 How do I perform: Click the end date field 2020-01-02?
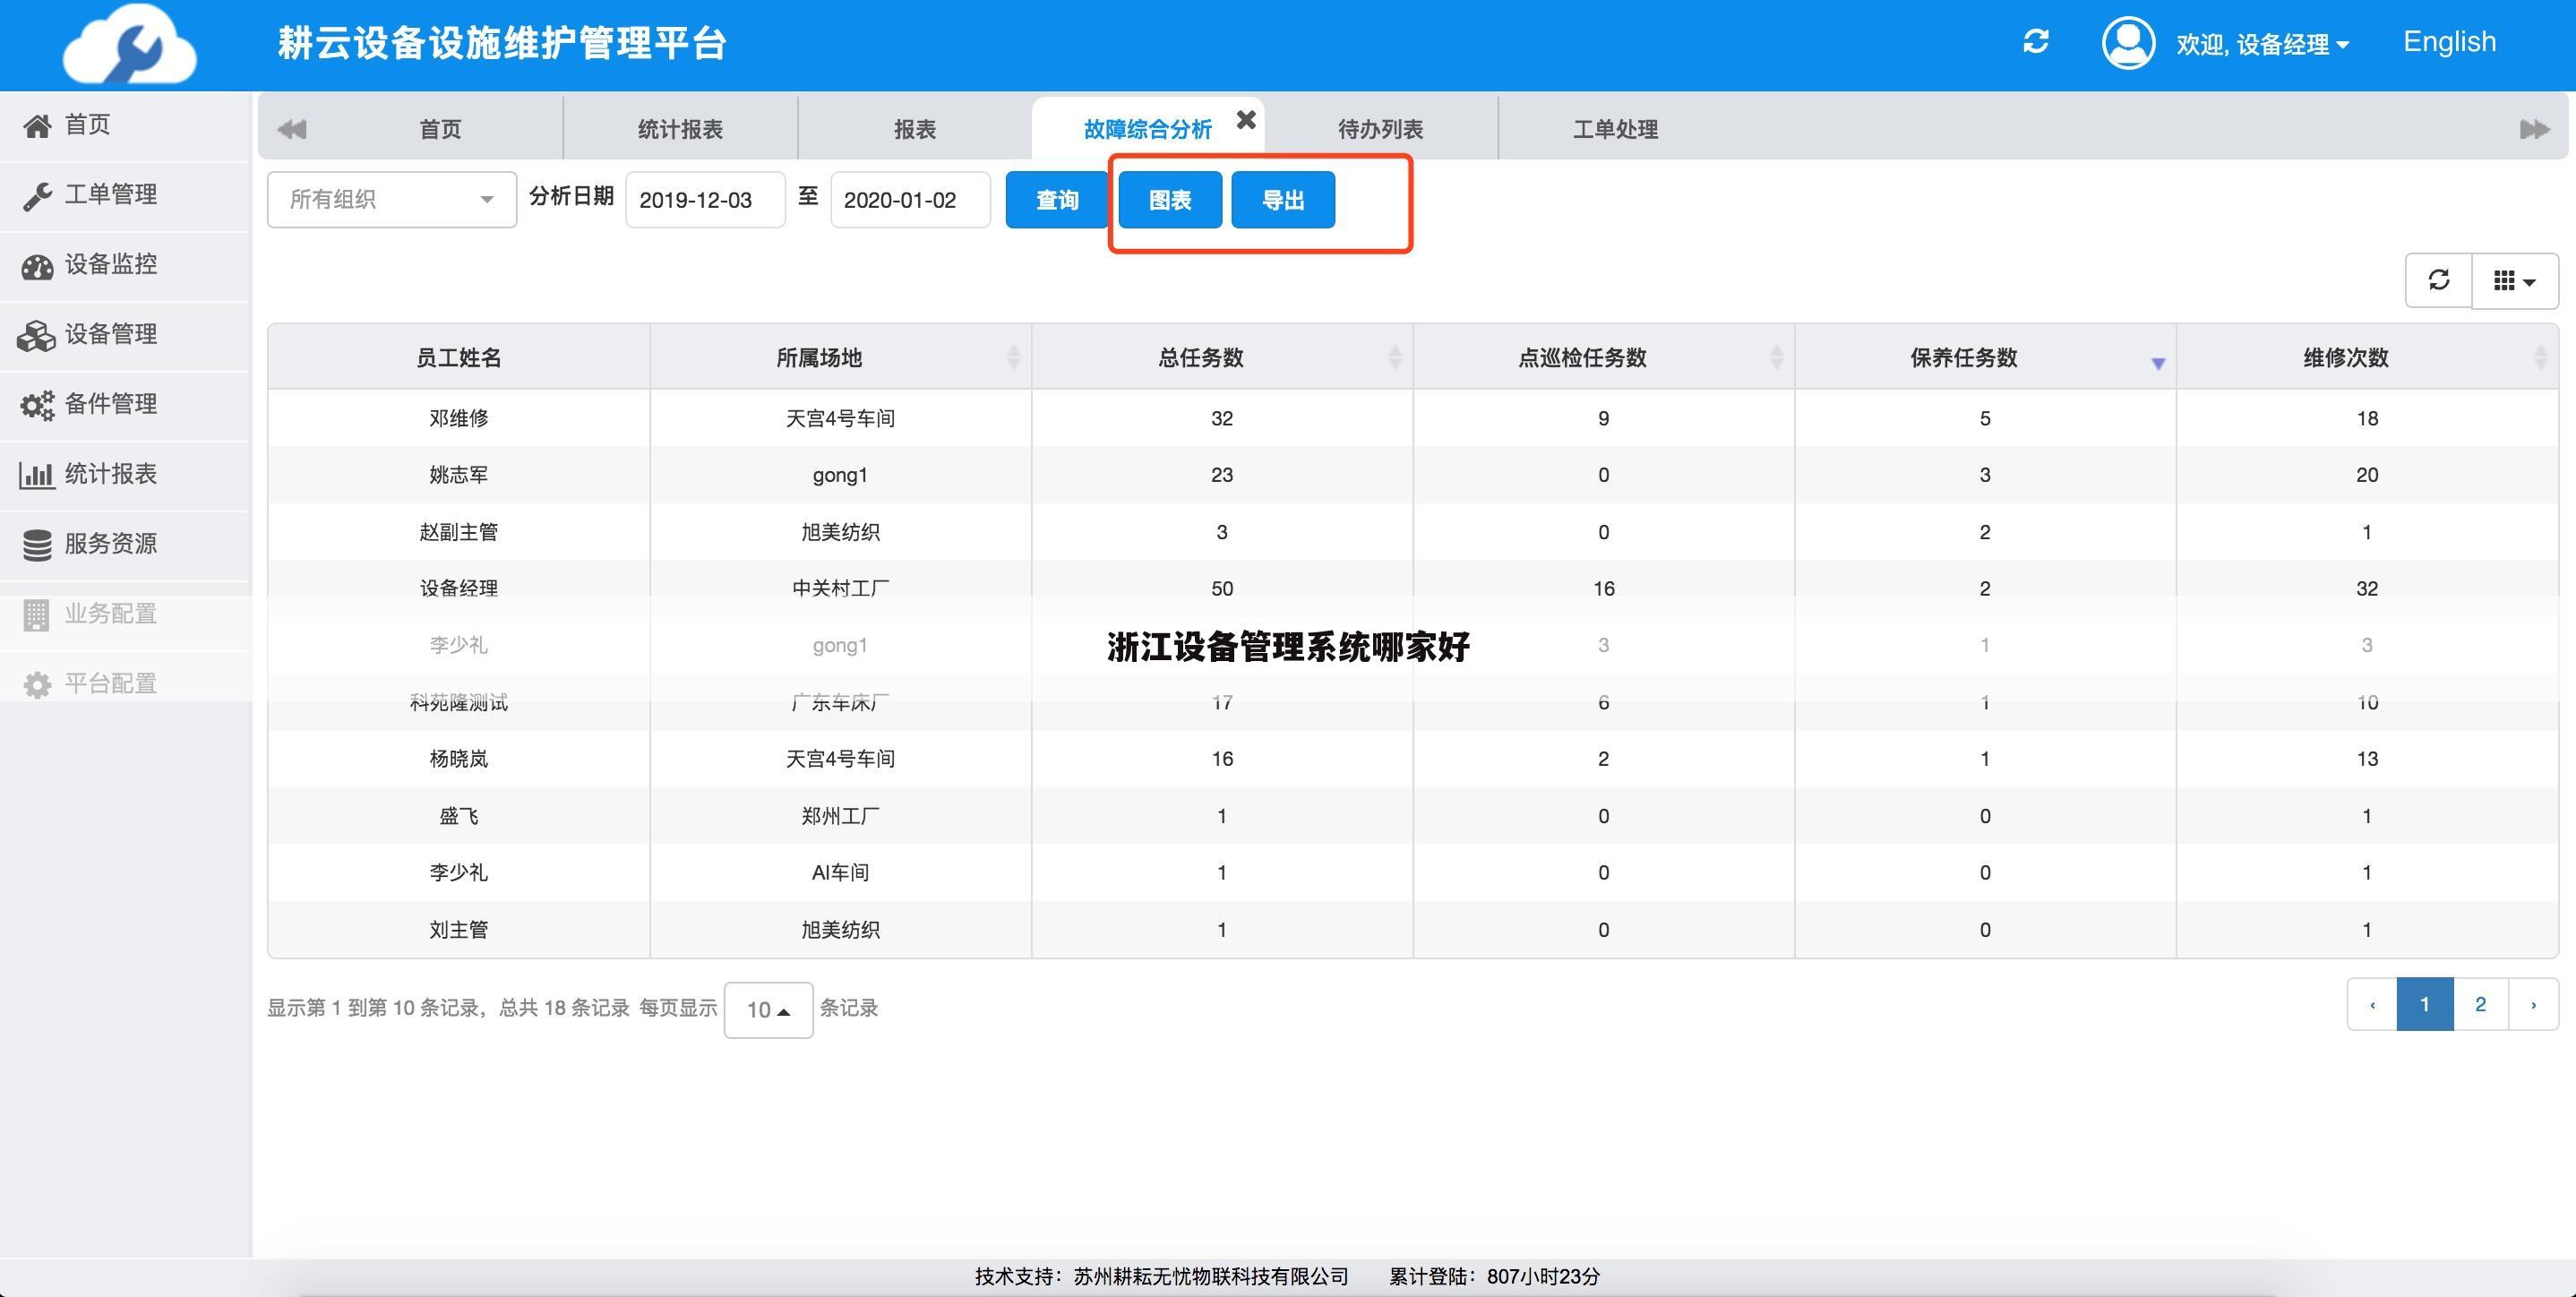click(910, 200)
